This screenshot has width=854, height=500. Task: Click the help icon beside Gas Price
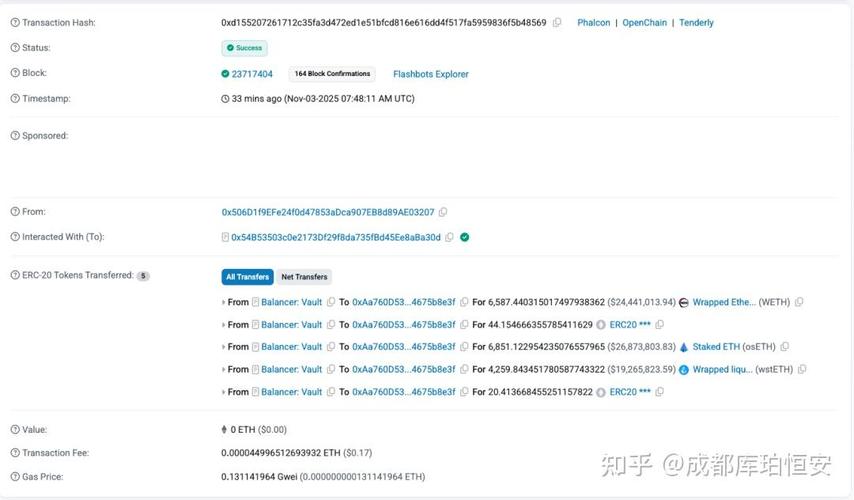14,477
